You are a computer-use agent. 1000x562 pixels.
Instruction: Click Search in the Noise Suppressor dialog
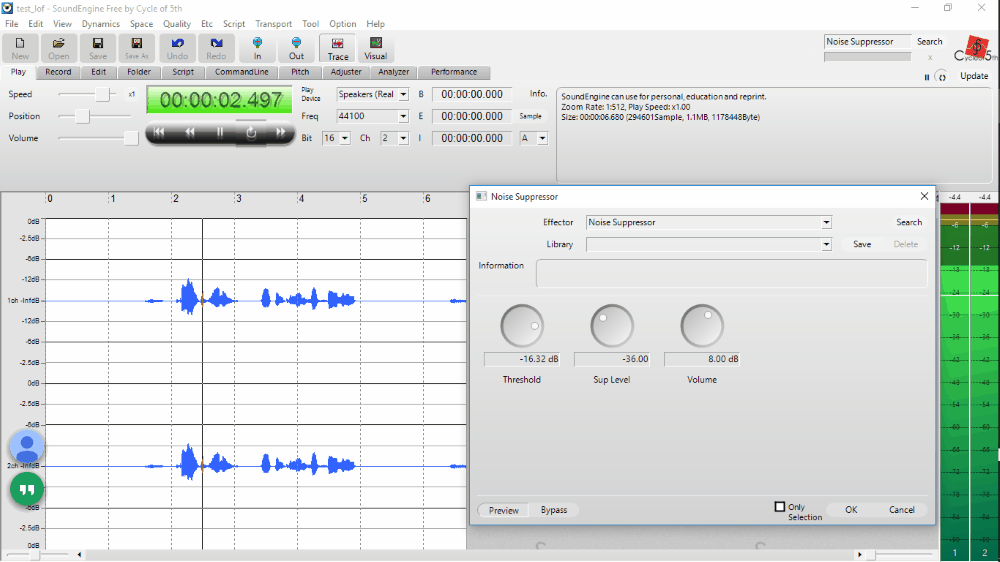[909, 223]
